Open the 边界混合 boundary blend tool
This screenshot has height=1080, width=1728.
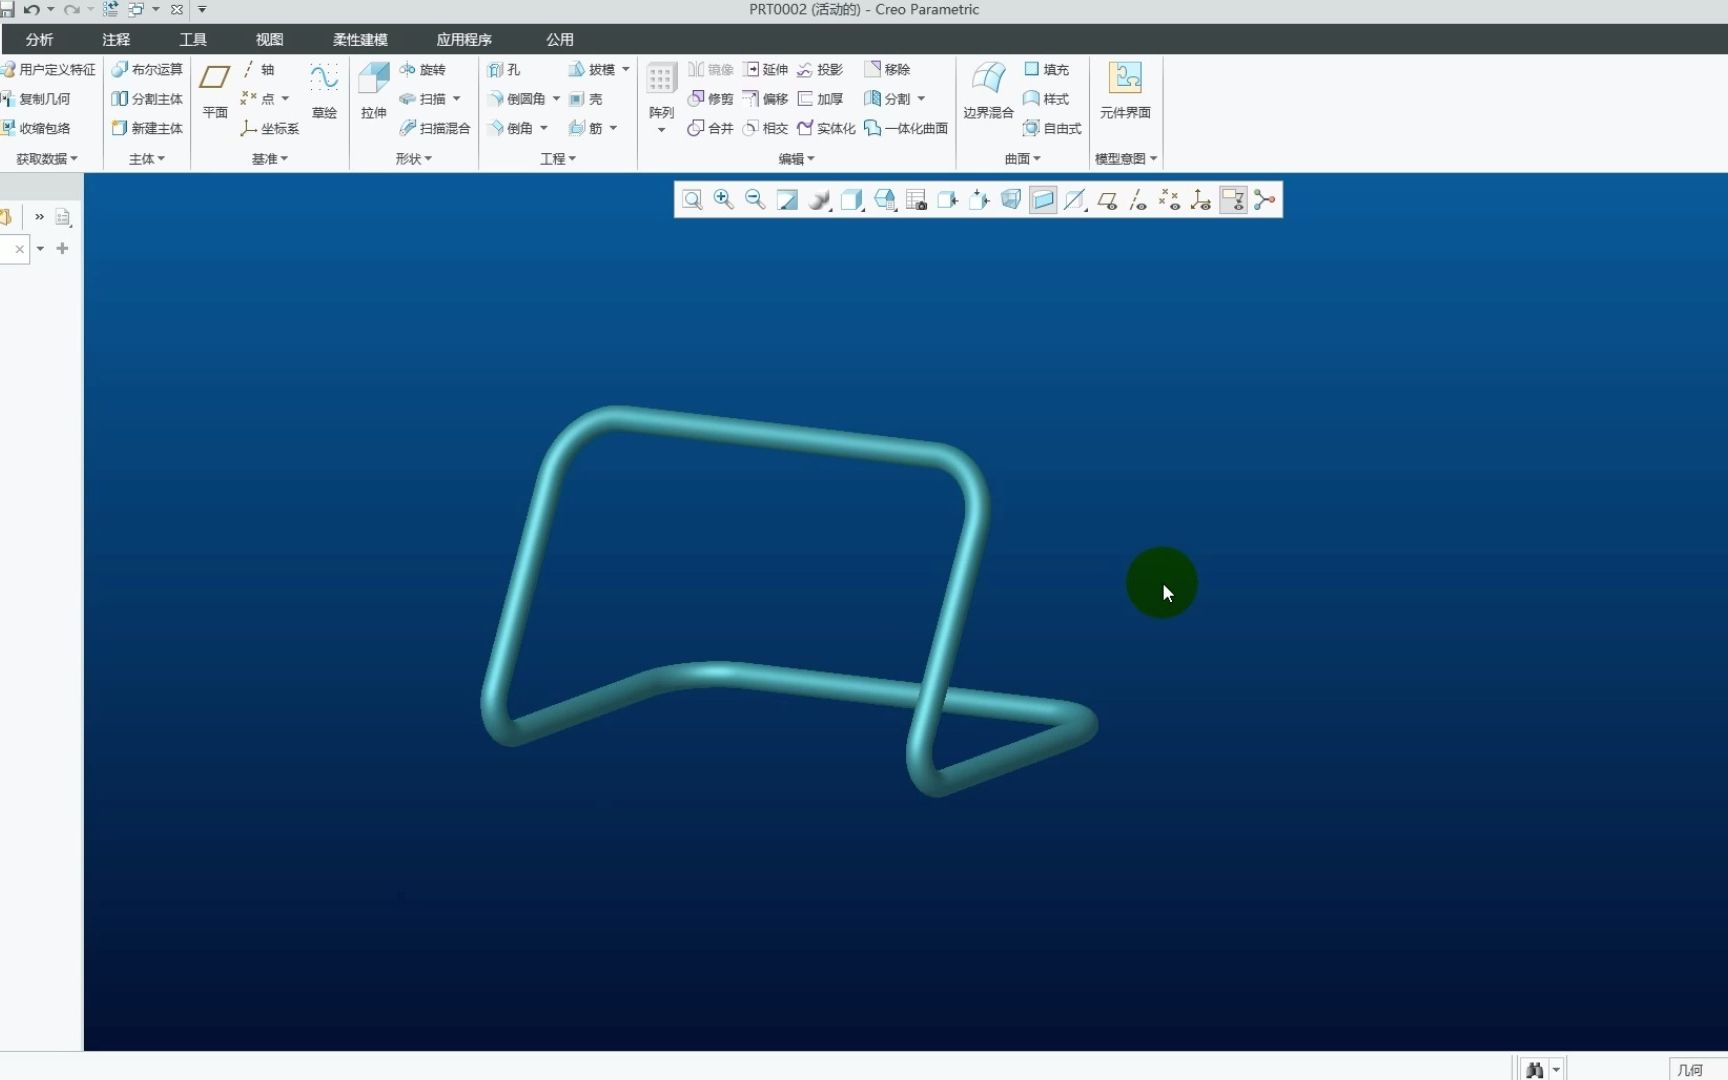click(988, 90)
